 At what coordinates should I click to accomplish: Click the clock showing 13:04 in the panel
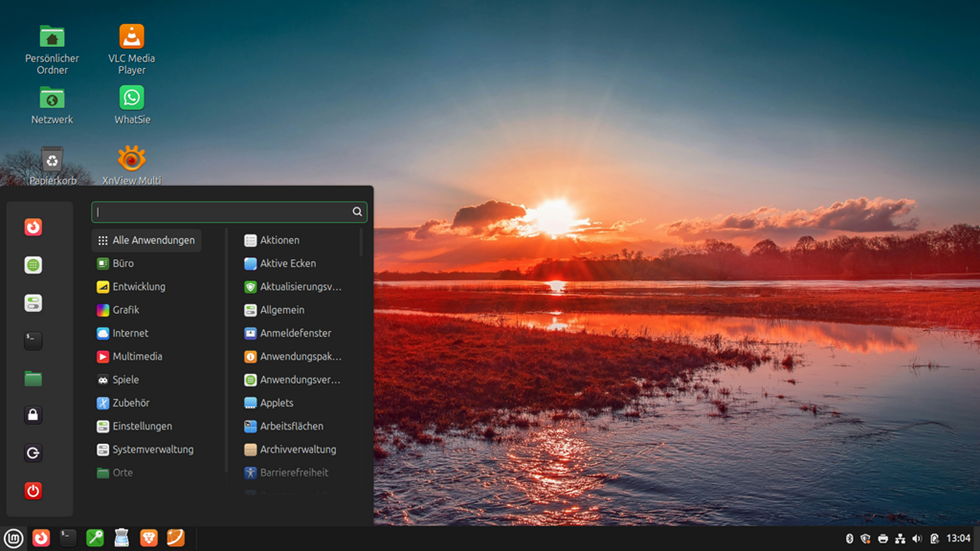tap(958, 539)
